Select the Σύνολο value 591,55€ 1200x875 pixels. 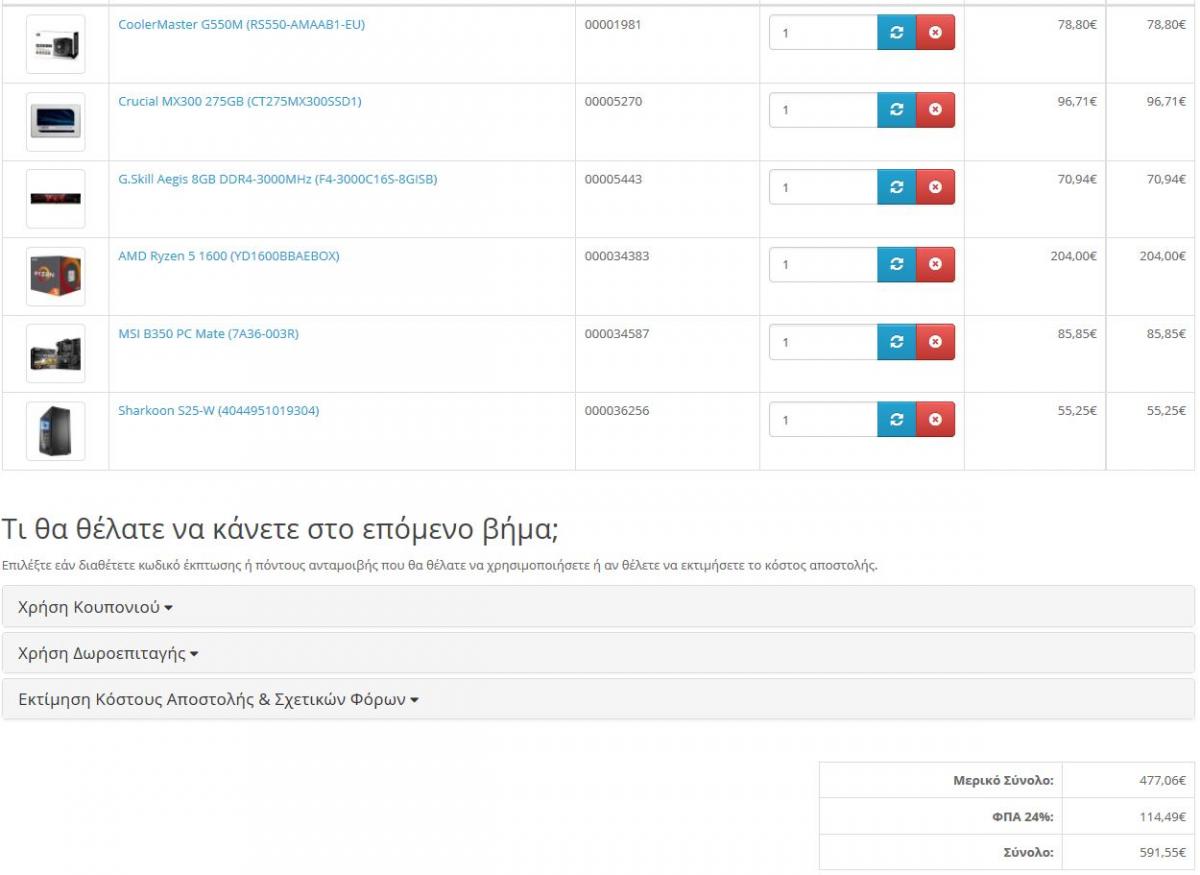pos(1162,853)
